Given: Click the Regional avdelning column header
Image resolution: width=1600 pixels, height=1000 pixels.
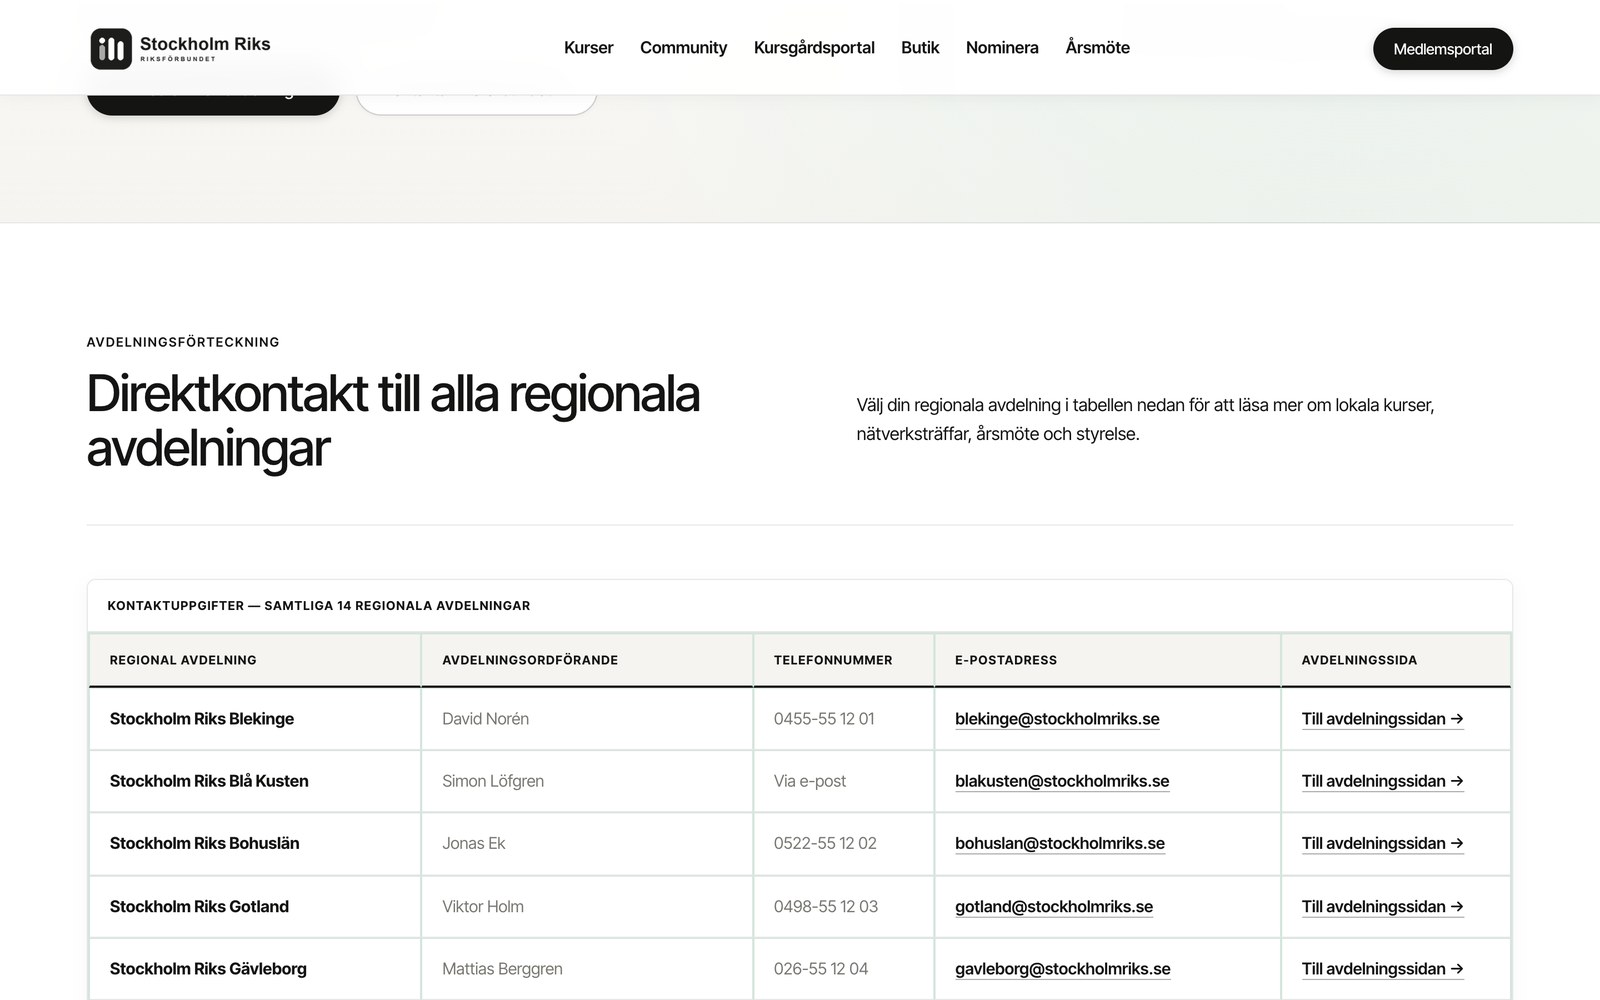Looking at the screenshot, I should pyautogui.click(x=255, y=660).
